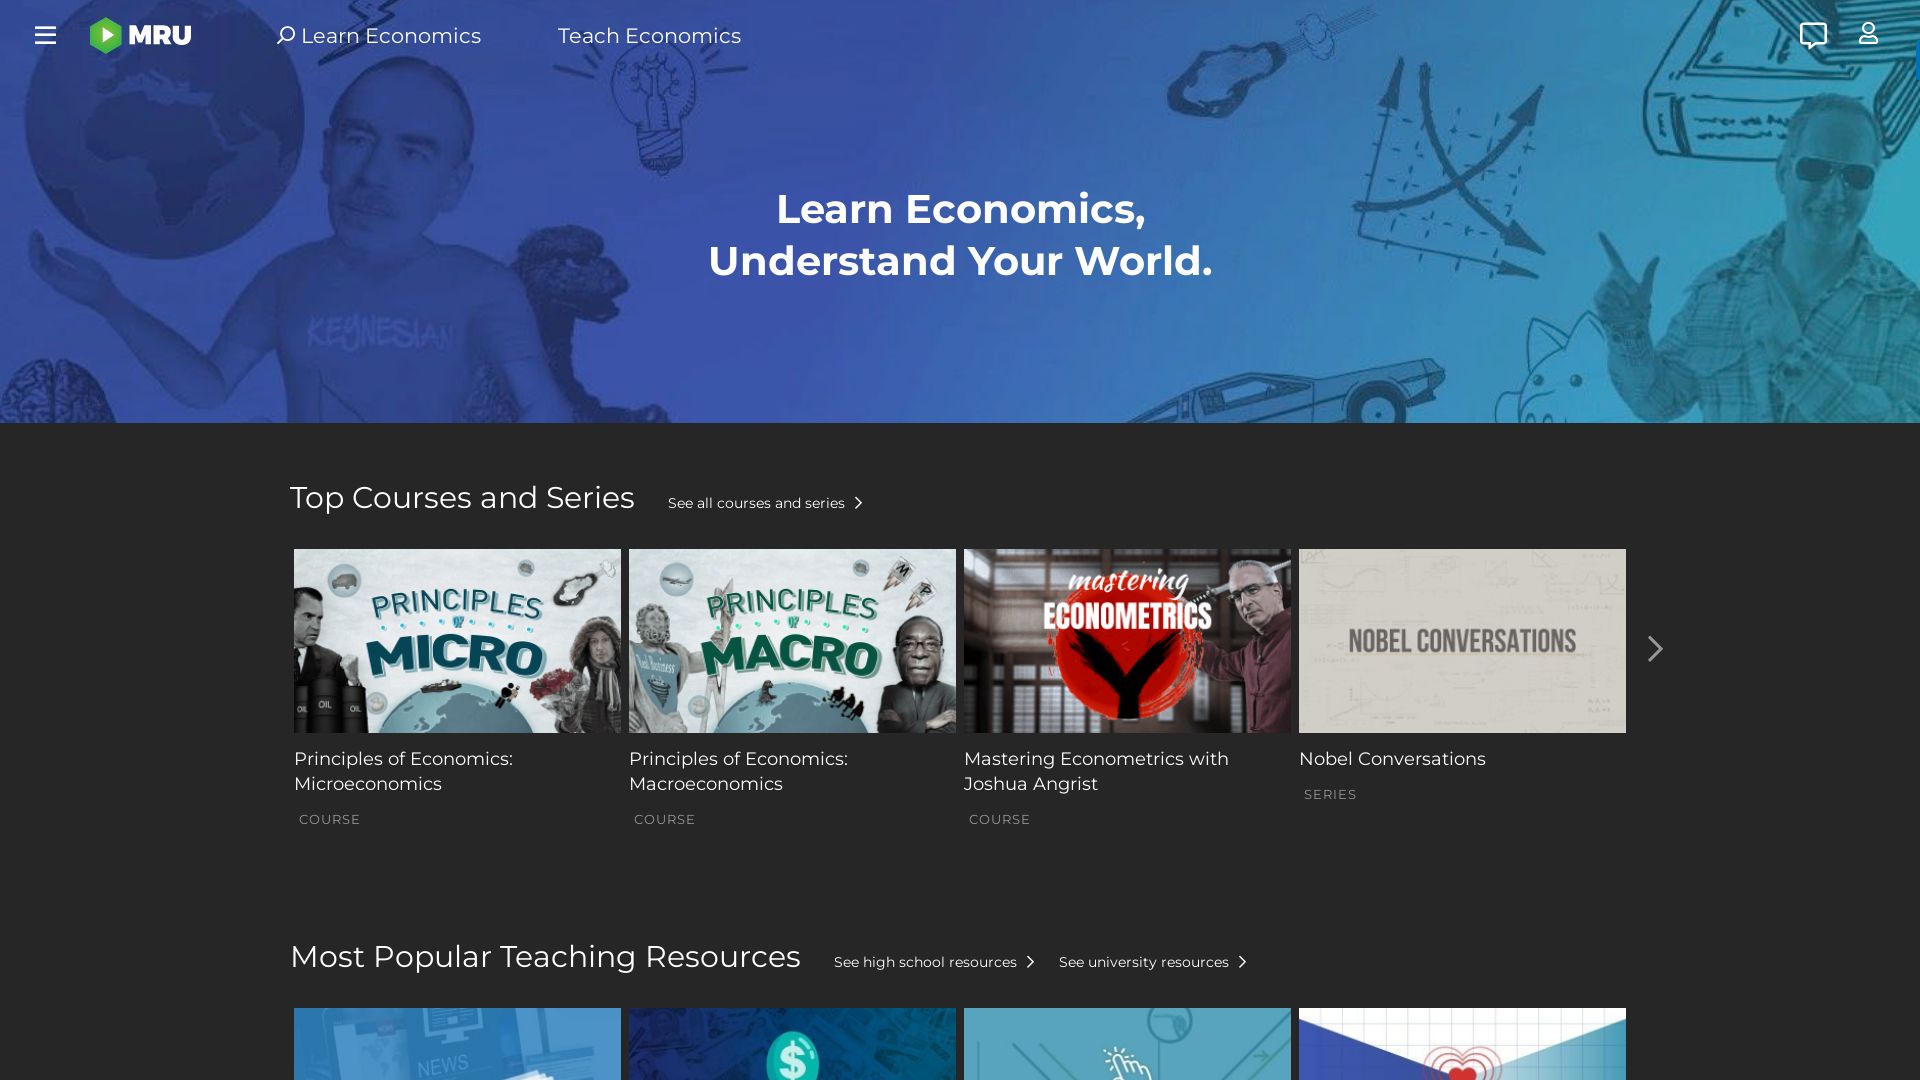Image resolution: width=1920 pixels, height=1080 pixels.
Task: Click COURSE label under Macroeconomics
Action: click(664, 819)
